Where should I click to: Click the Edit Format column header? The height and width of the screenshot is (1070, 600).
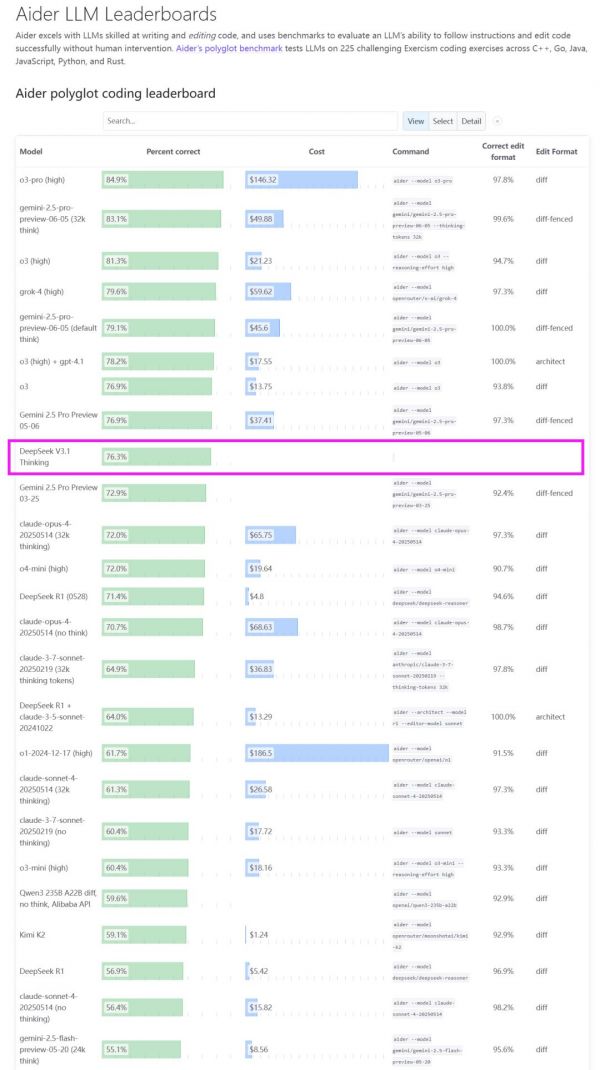pyautogui.click(x=556, y=151)
